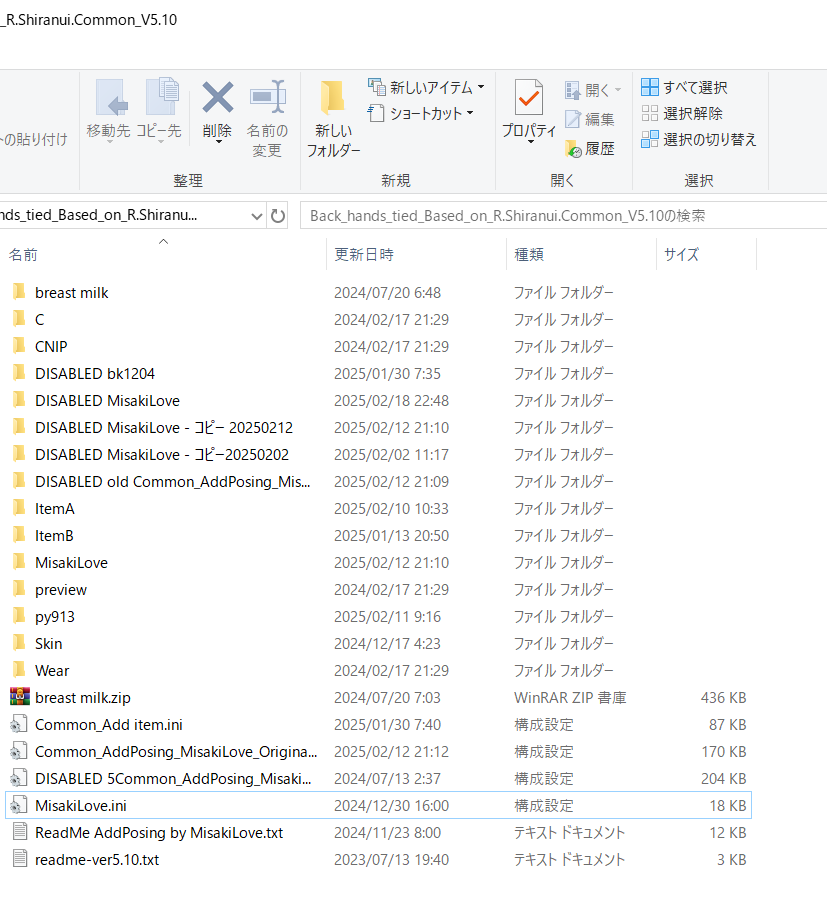Select the MisakiLove folder name
The width and height of the screenshot is (827, 911).
(71, 562)
